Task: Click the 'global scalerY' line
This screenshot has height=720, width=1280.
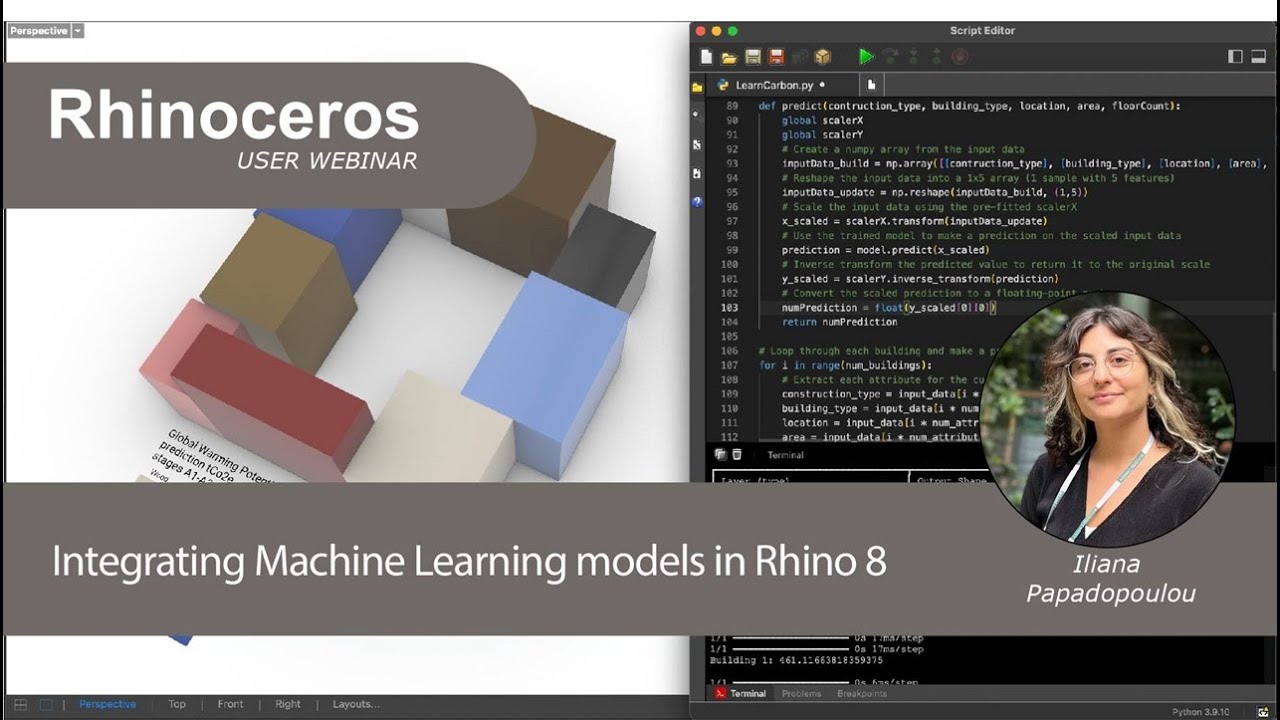Action: tap(823, 134)
